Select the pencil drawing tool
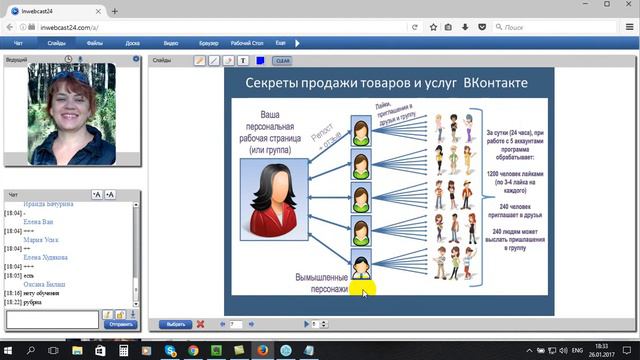This screenshot has height=360, width=640. [x=200, y=61]
